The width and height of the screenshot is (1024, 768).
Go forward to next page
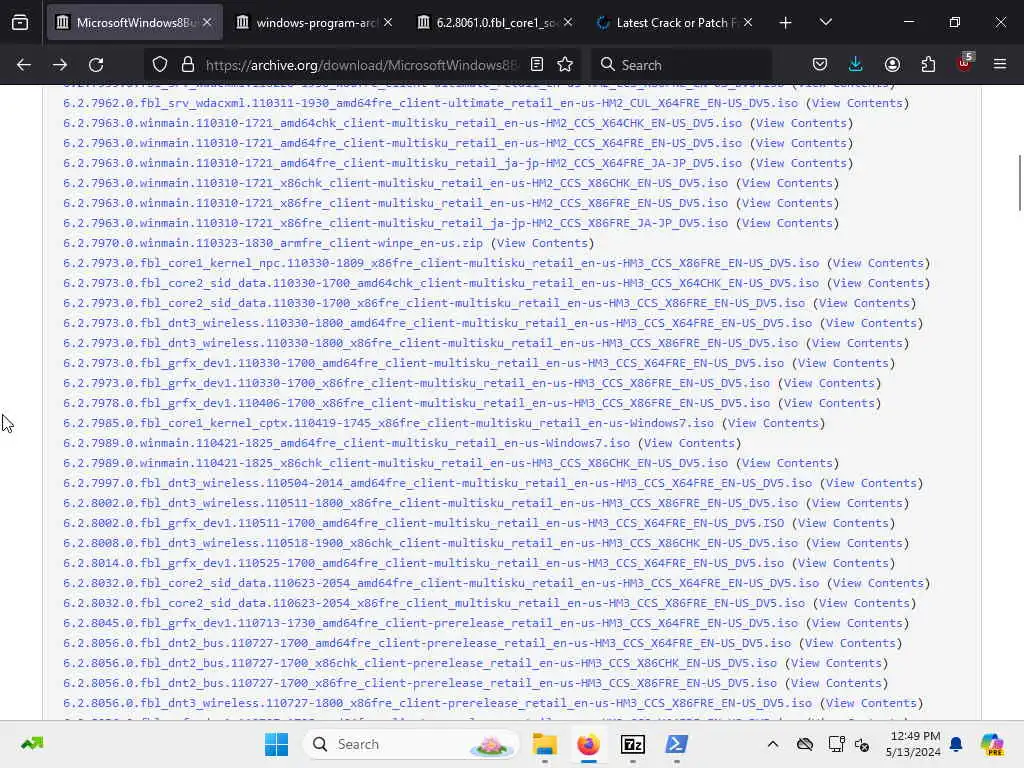click(x=60, y=65)
